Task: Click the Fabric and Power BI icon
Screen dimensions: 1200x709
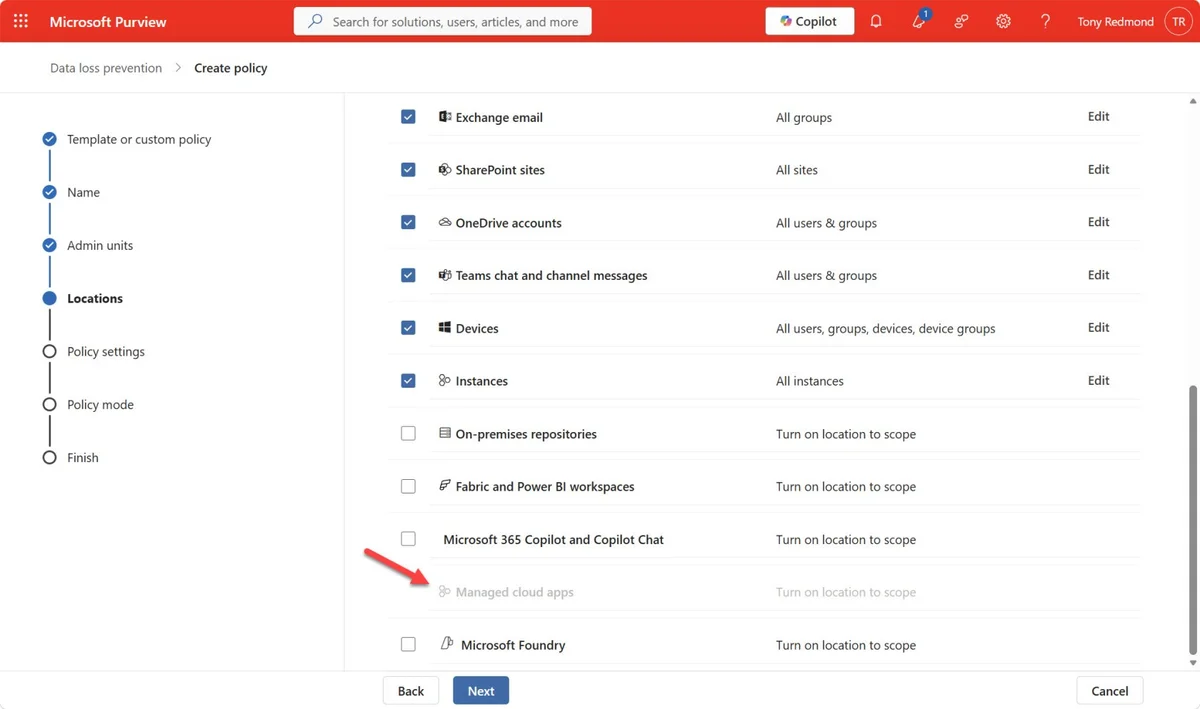Action: pyautogui.click(x=445, y=486)
